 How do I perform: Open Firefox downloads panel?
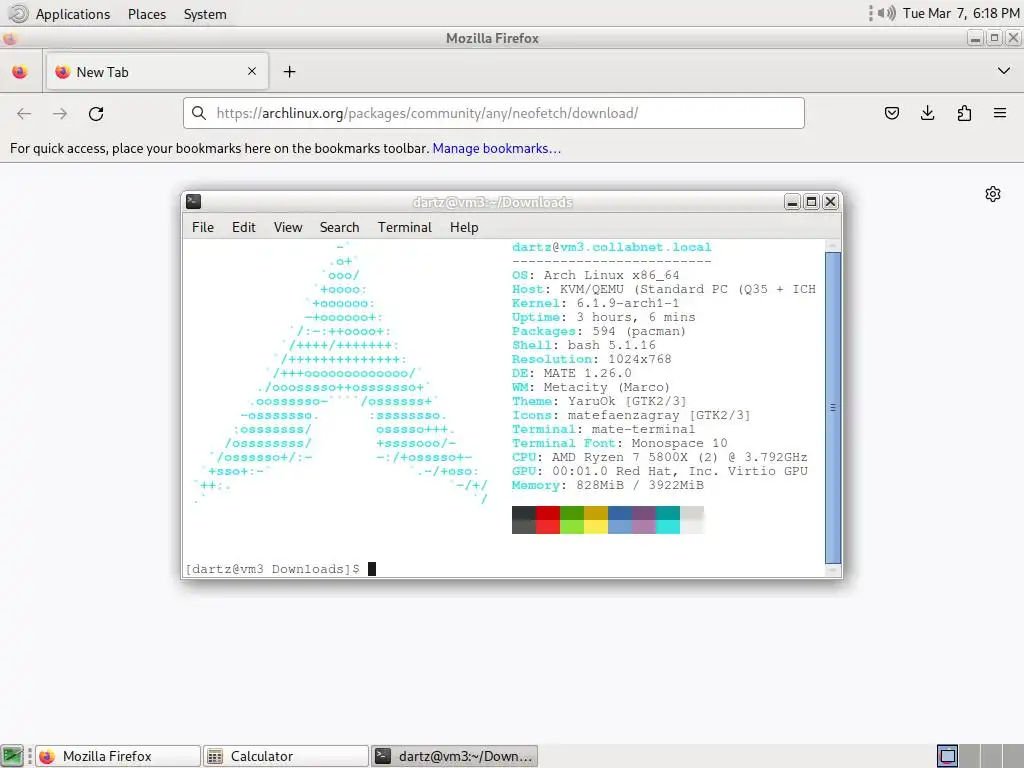click(927, 113)
